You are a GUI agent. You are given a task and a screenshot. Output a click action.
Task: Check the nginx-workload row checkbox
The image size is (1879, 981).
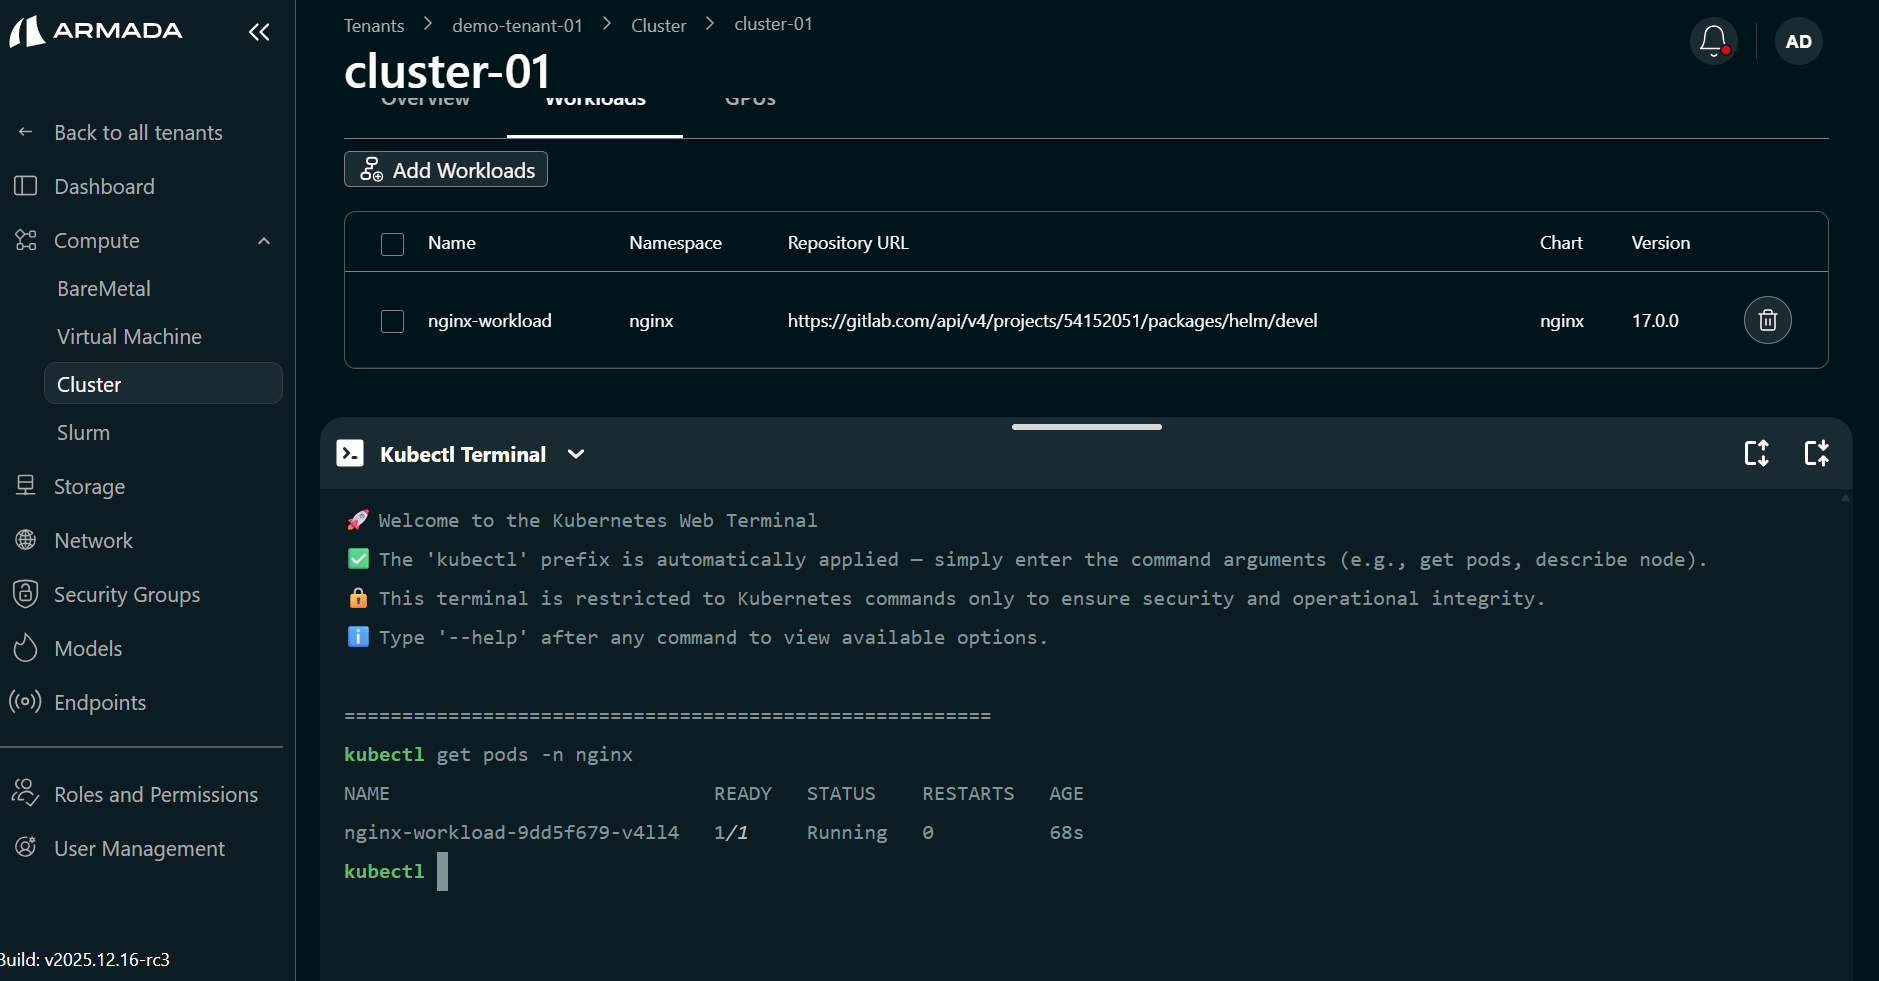coord(392,321)
